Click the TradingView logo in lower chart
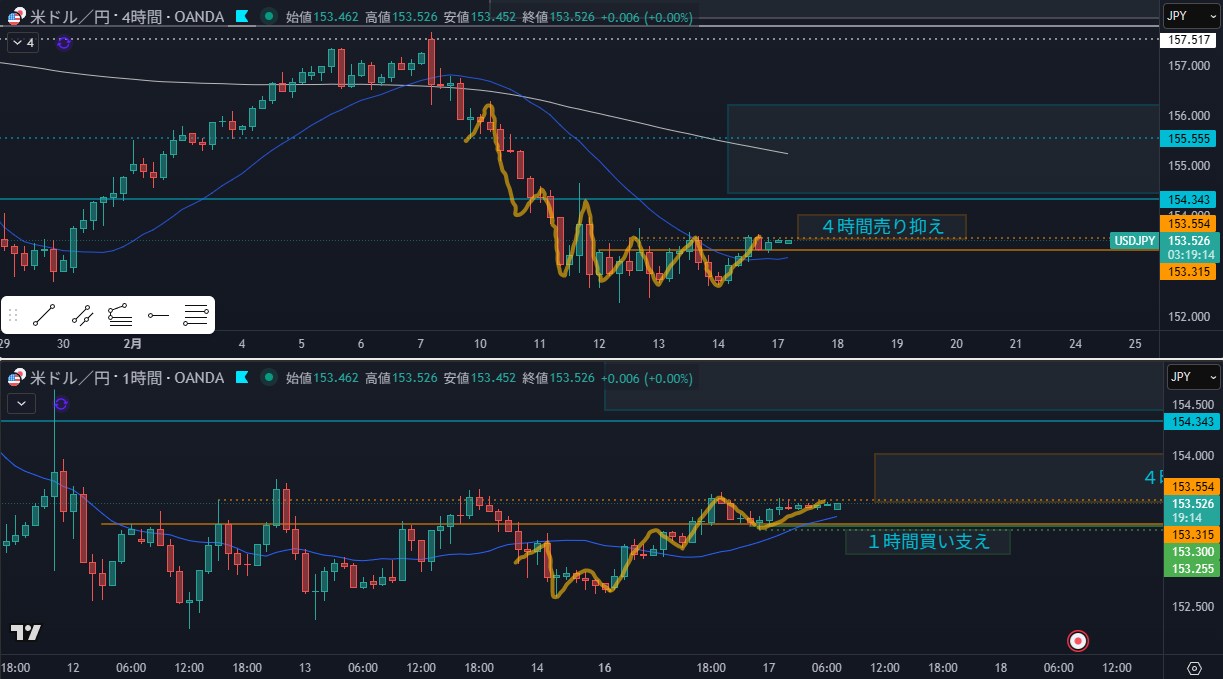 [26, 632]
